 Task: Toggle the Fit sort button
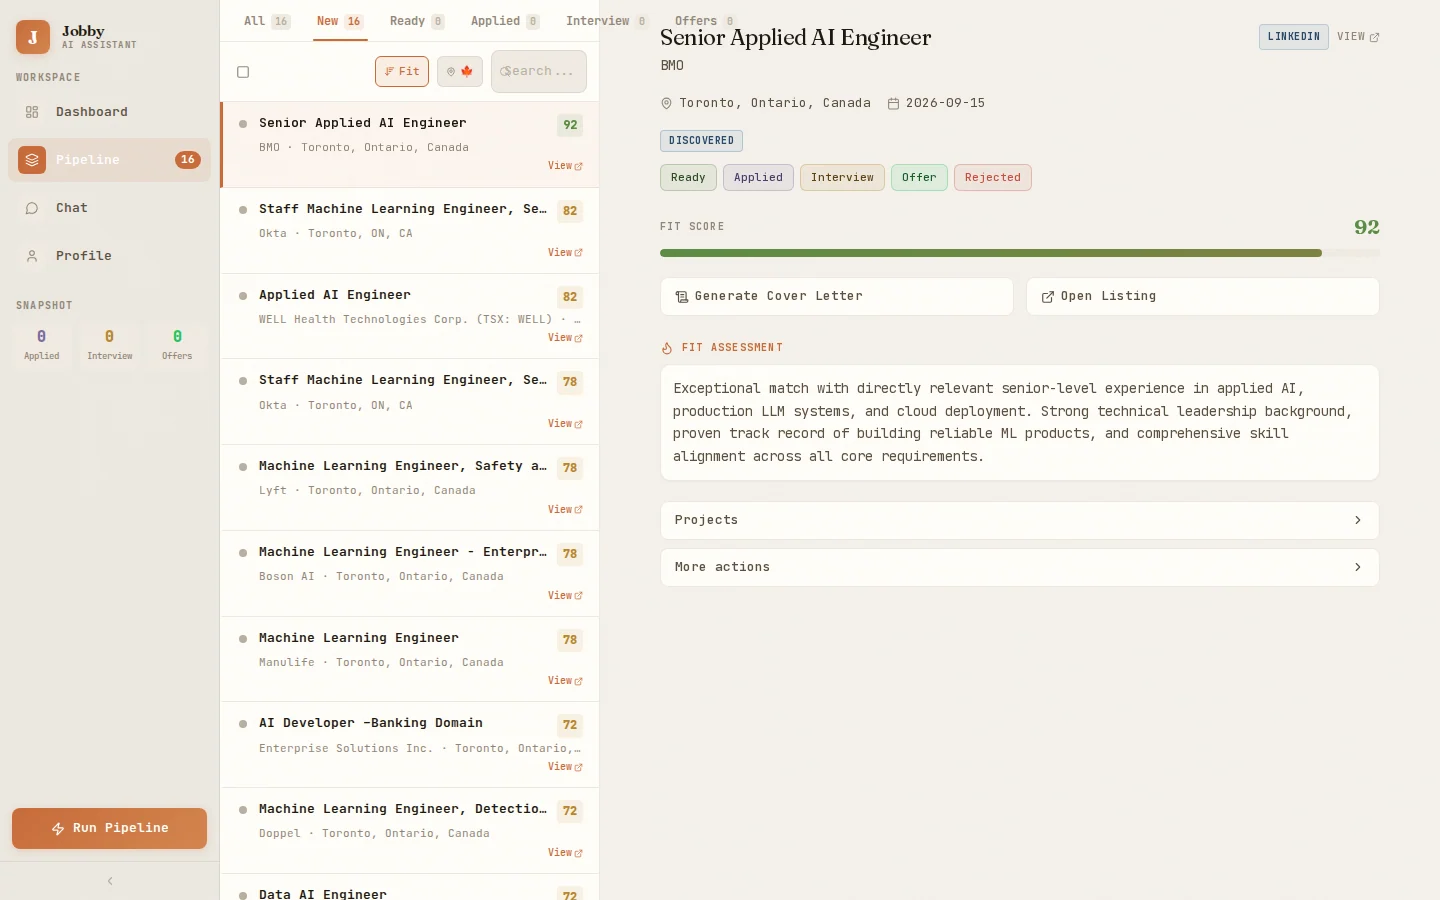tap(402, 72)
